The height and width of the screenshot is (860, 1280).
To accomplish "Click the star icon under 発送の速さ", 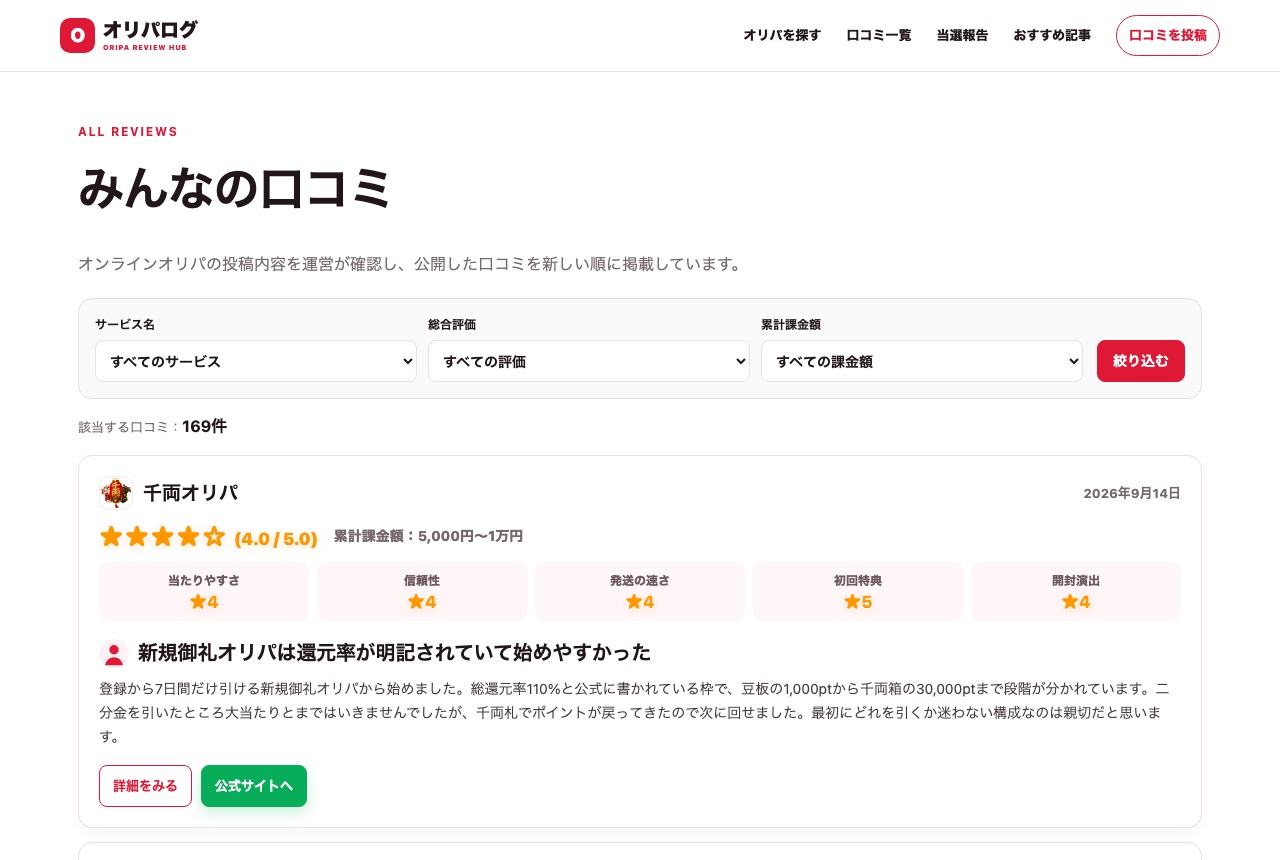I will 633,602.
